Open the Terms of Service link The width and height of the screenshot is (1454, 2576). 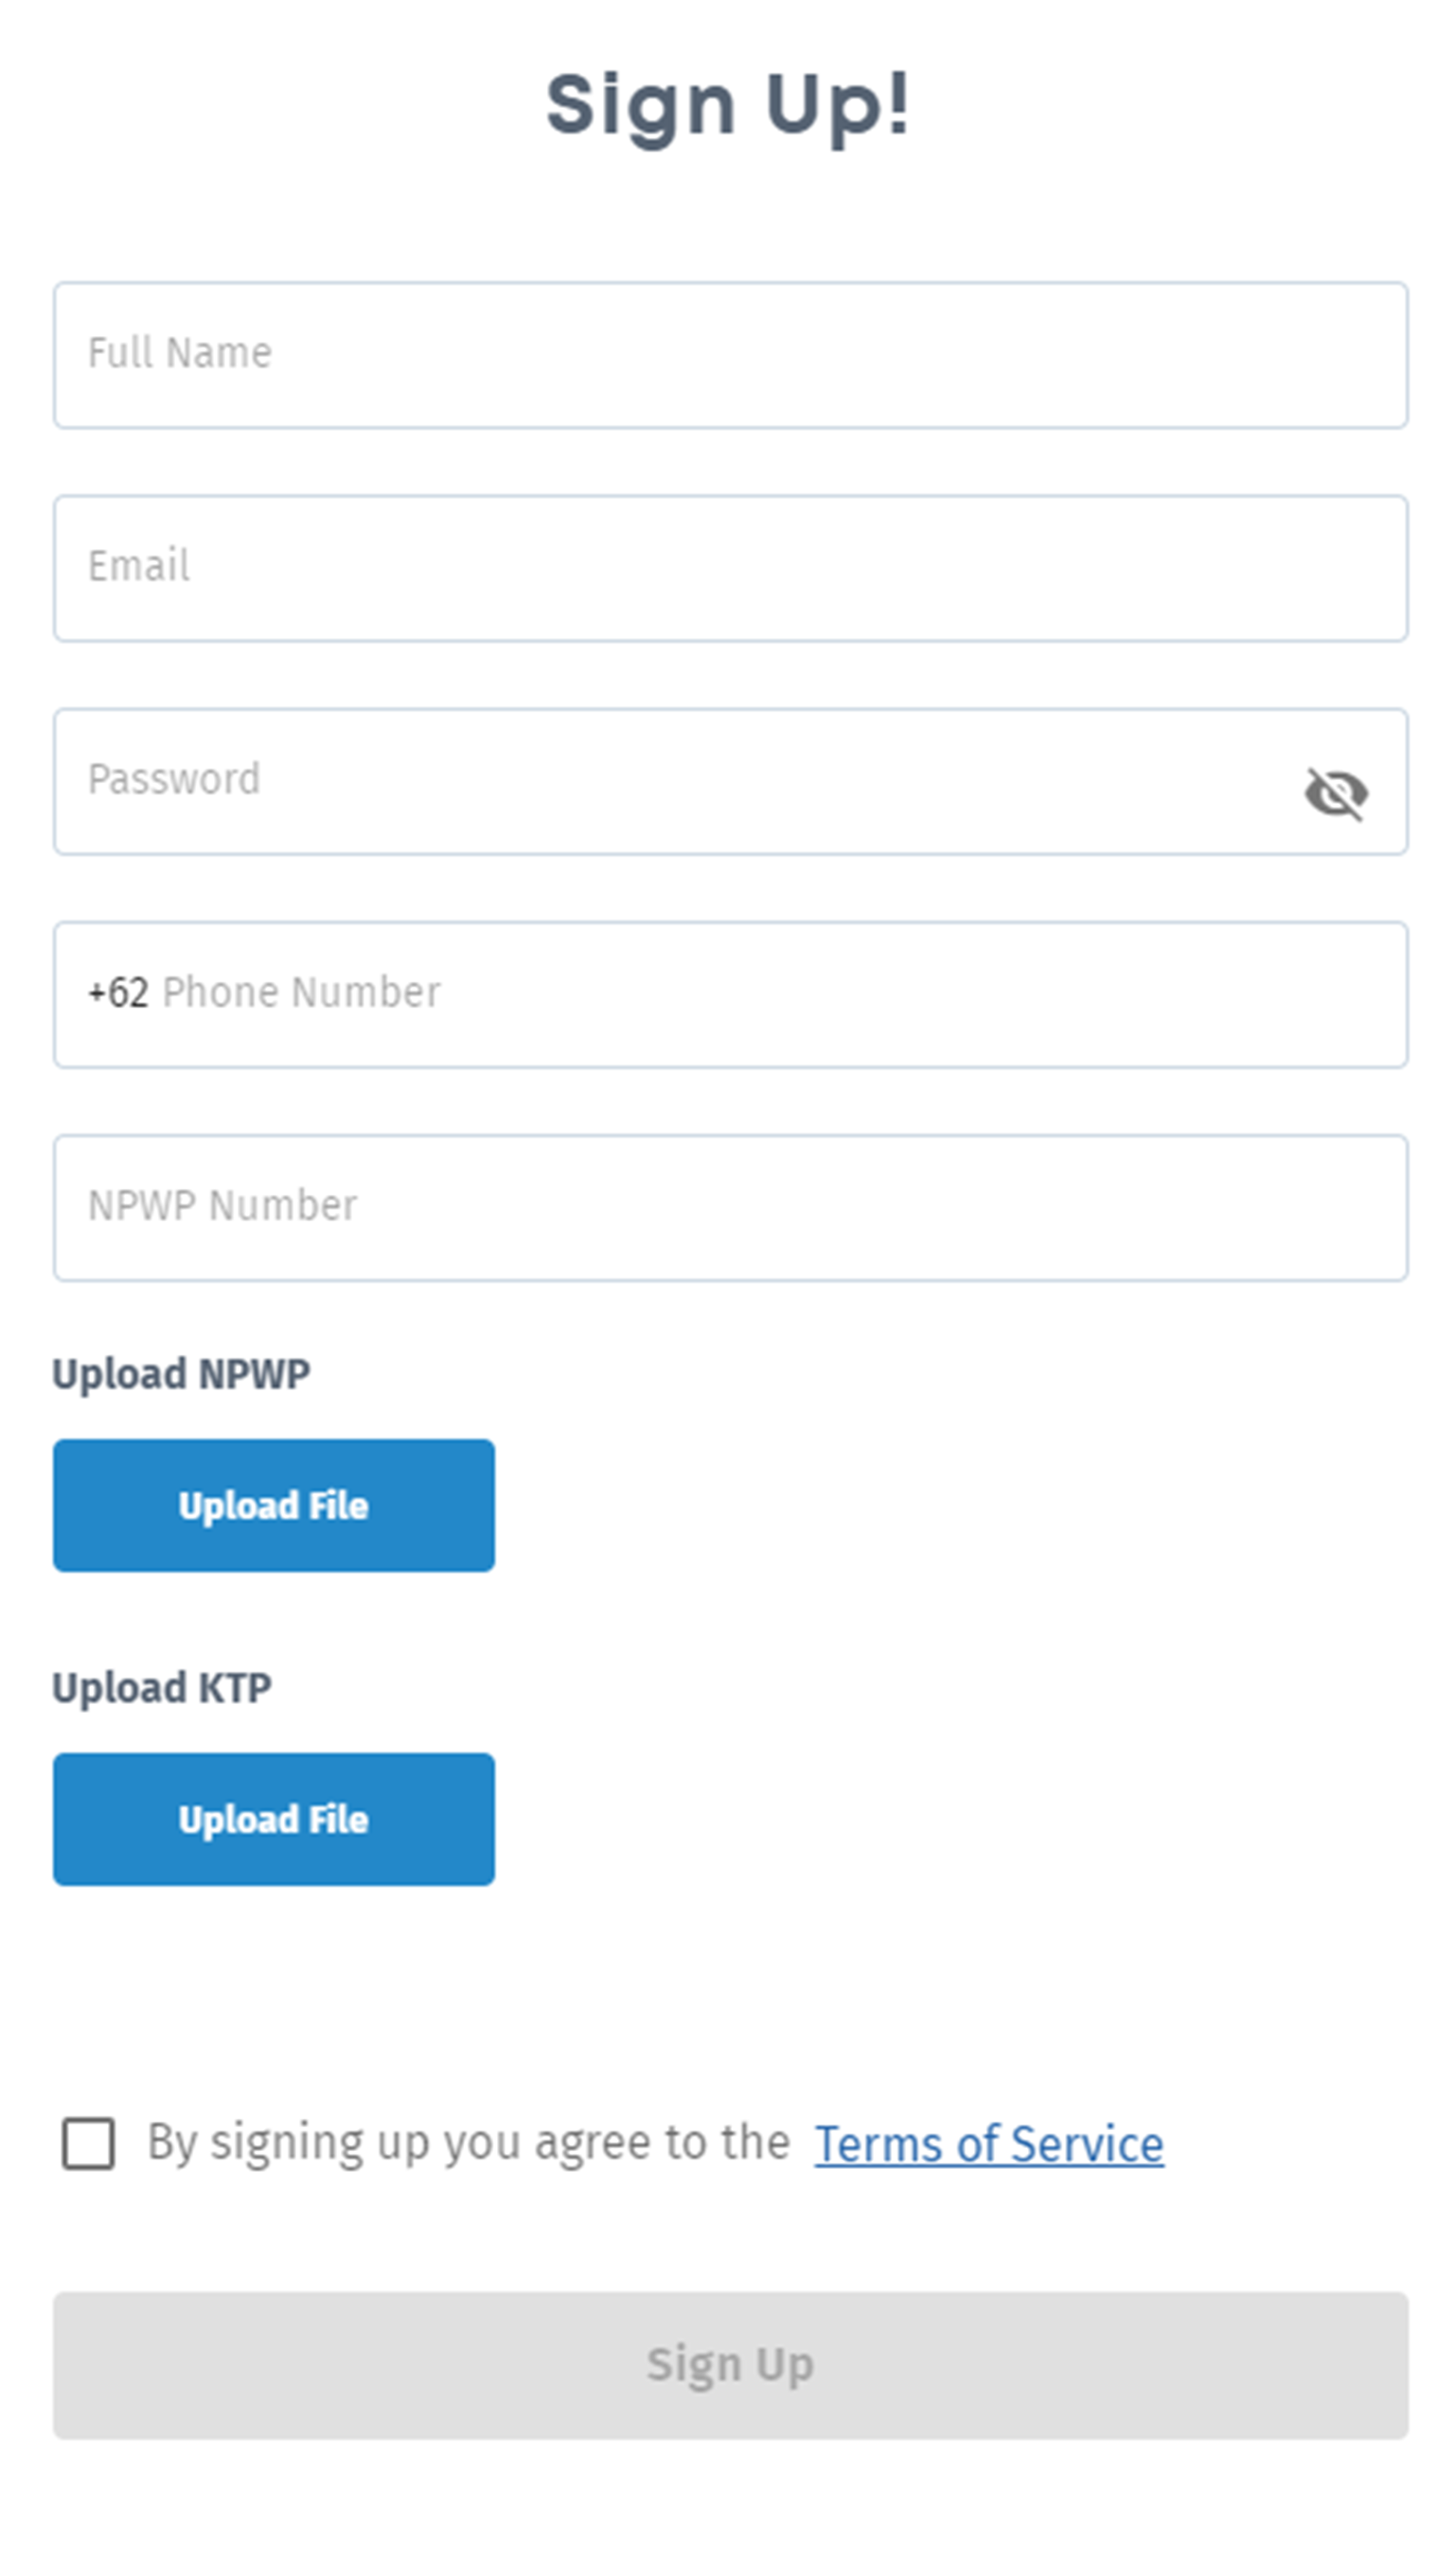click(x=988, y=2144)
